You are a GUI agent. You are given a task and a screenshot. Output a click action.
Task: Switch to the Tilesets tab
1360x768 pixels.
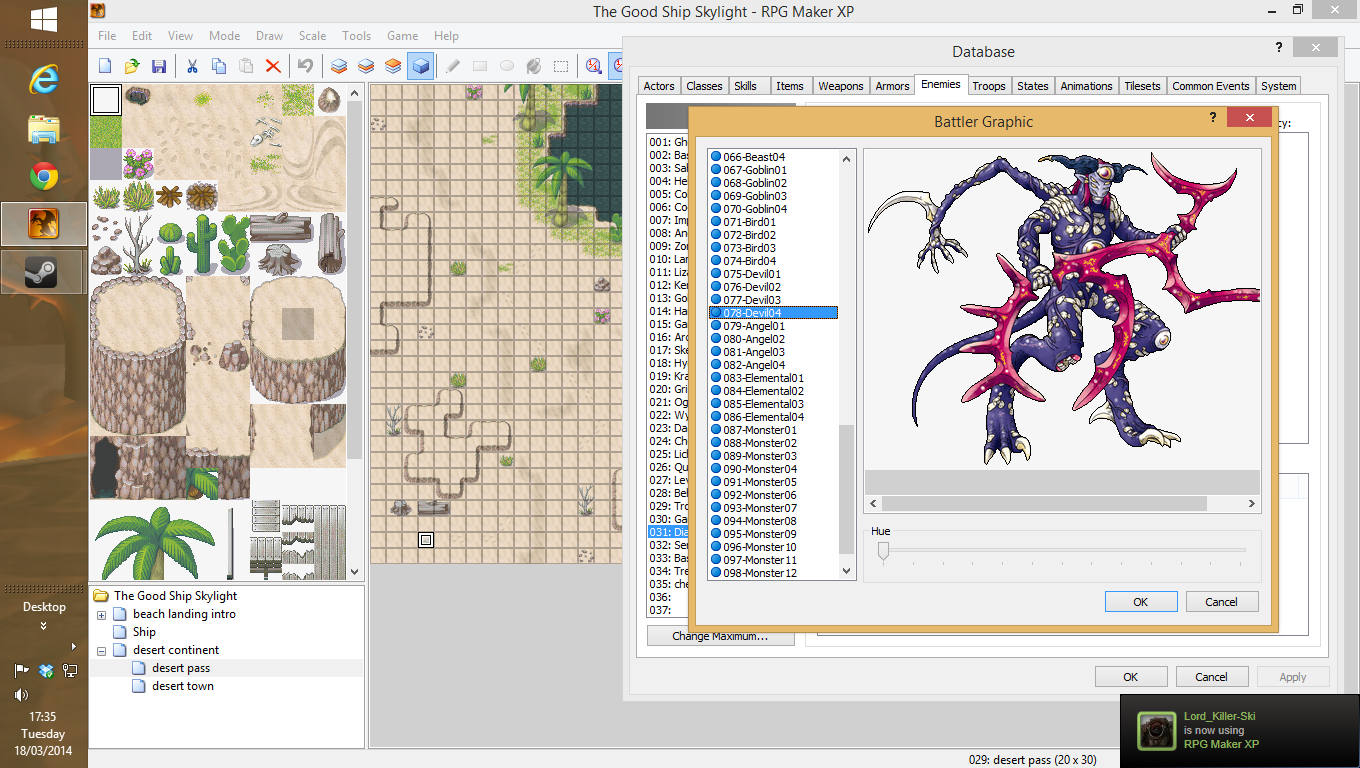pos(1141,86)
